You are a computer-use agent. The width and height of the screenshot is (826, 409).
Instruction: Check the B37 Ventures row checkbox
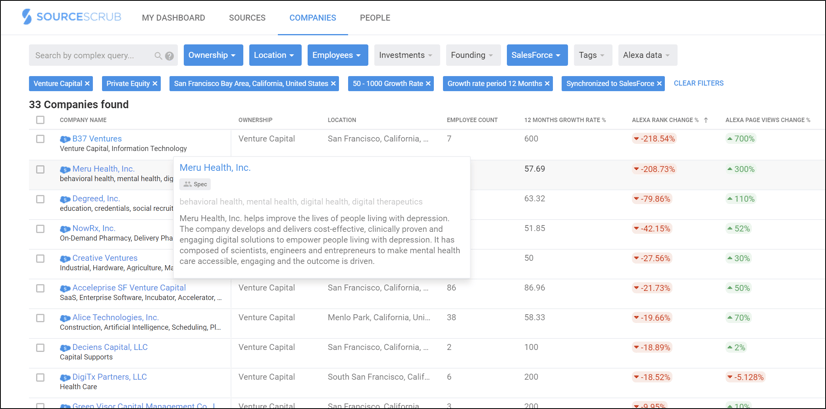point(41,139)
